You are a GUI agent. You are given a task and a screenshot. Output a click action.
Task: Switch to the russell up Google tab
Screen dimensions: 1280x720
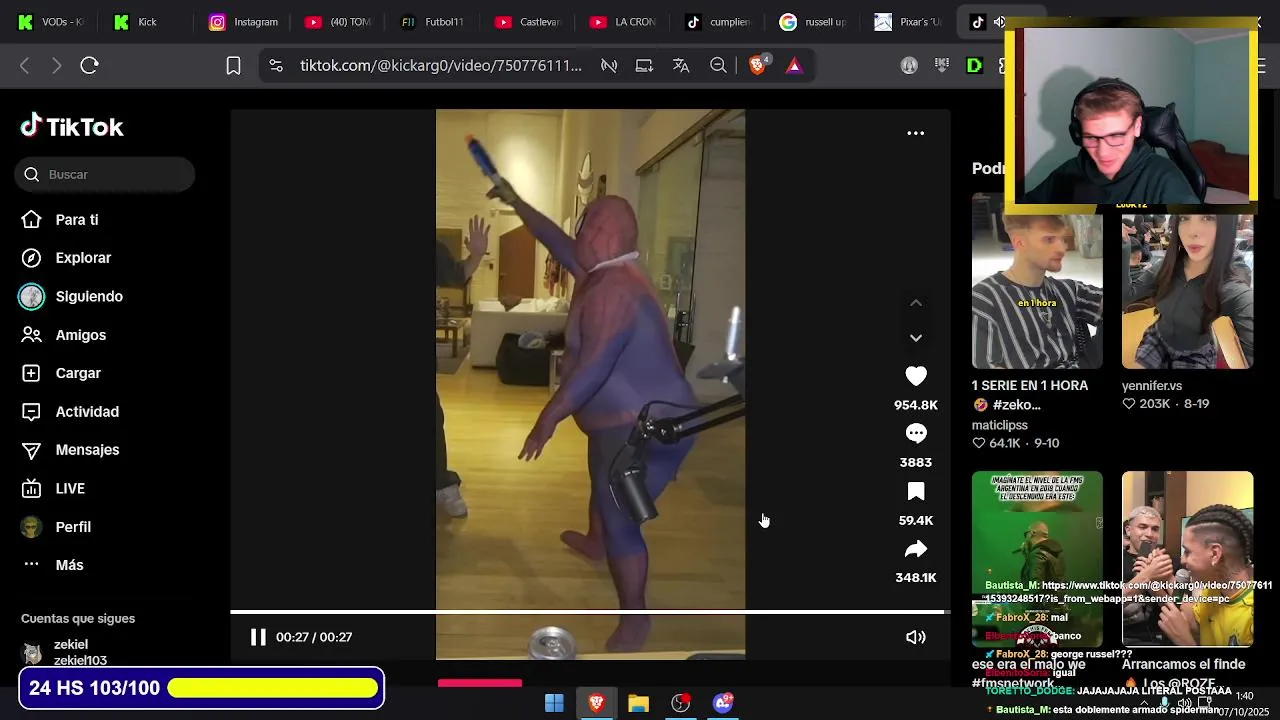[x=813, y=22]
